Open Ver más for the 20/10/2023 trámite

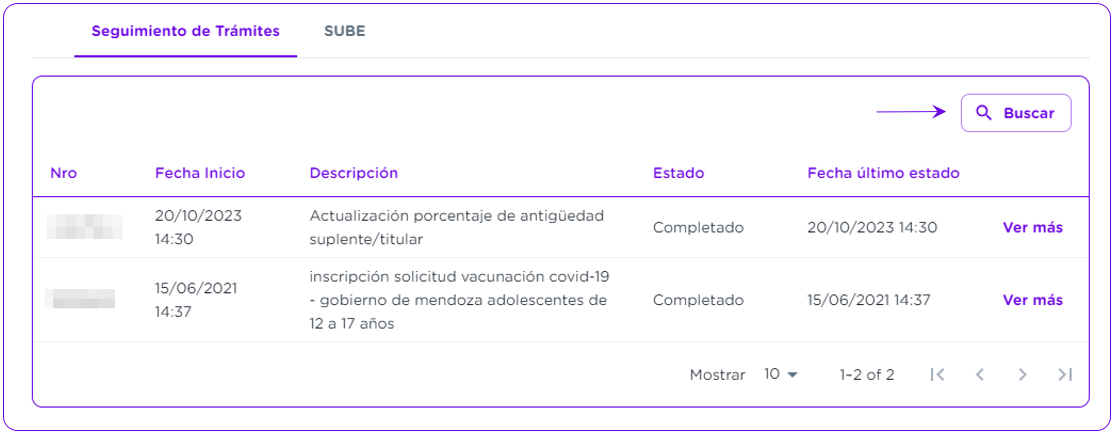(1032, 227)
